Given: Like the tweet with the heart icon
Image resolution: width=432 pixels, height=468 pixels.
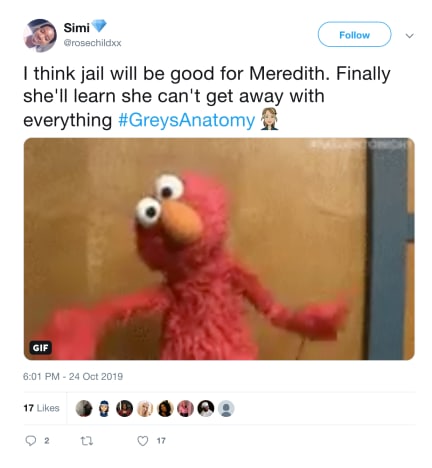Looking at the screenshot, I should (x=143, y=441).
